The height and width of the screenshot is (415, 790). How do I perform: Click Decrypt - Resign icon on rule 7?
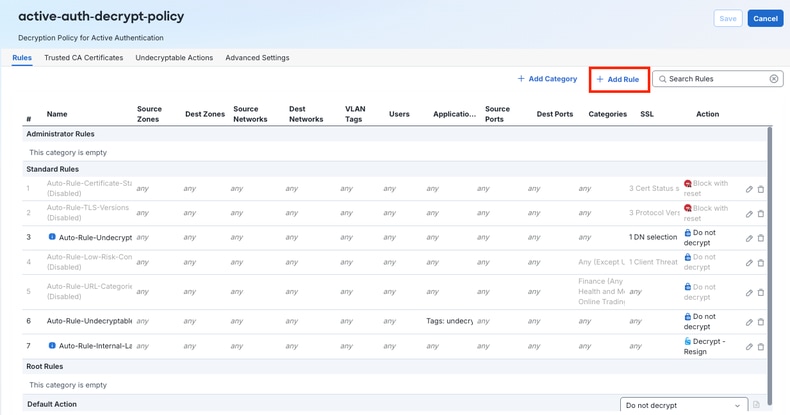coord(688,341)
